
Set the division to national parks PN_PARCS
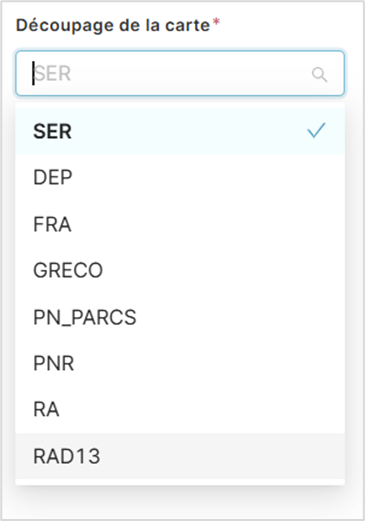180,317
